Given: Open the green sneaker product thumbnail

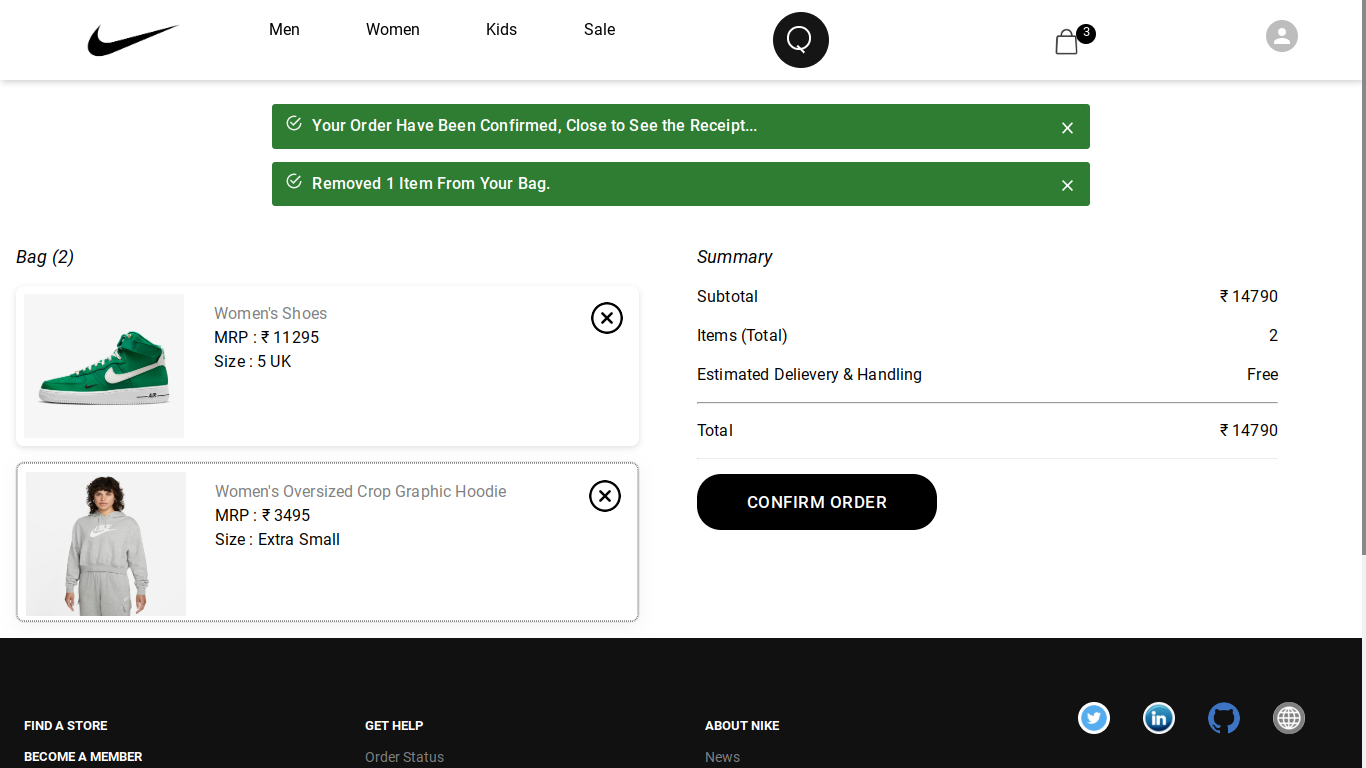Looking at the screenshot, I should point(104,366).
